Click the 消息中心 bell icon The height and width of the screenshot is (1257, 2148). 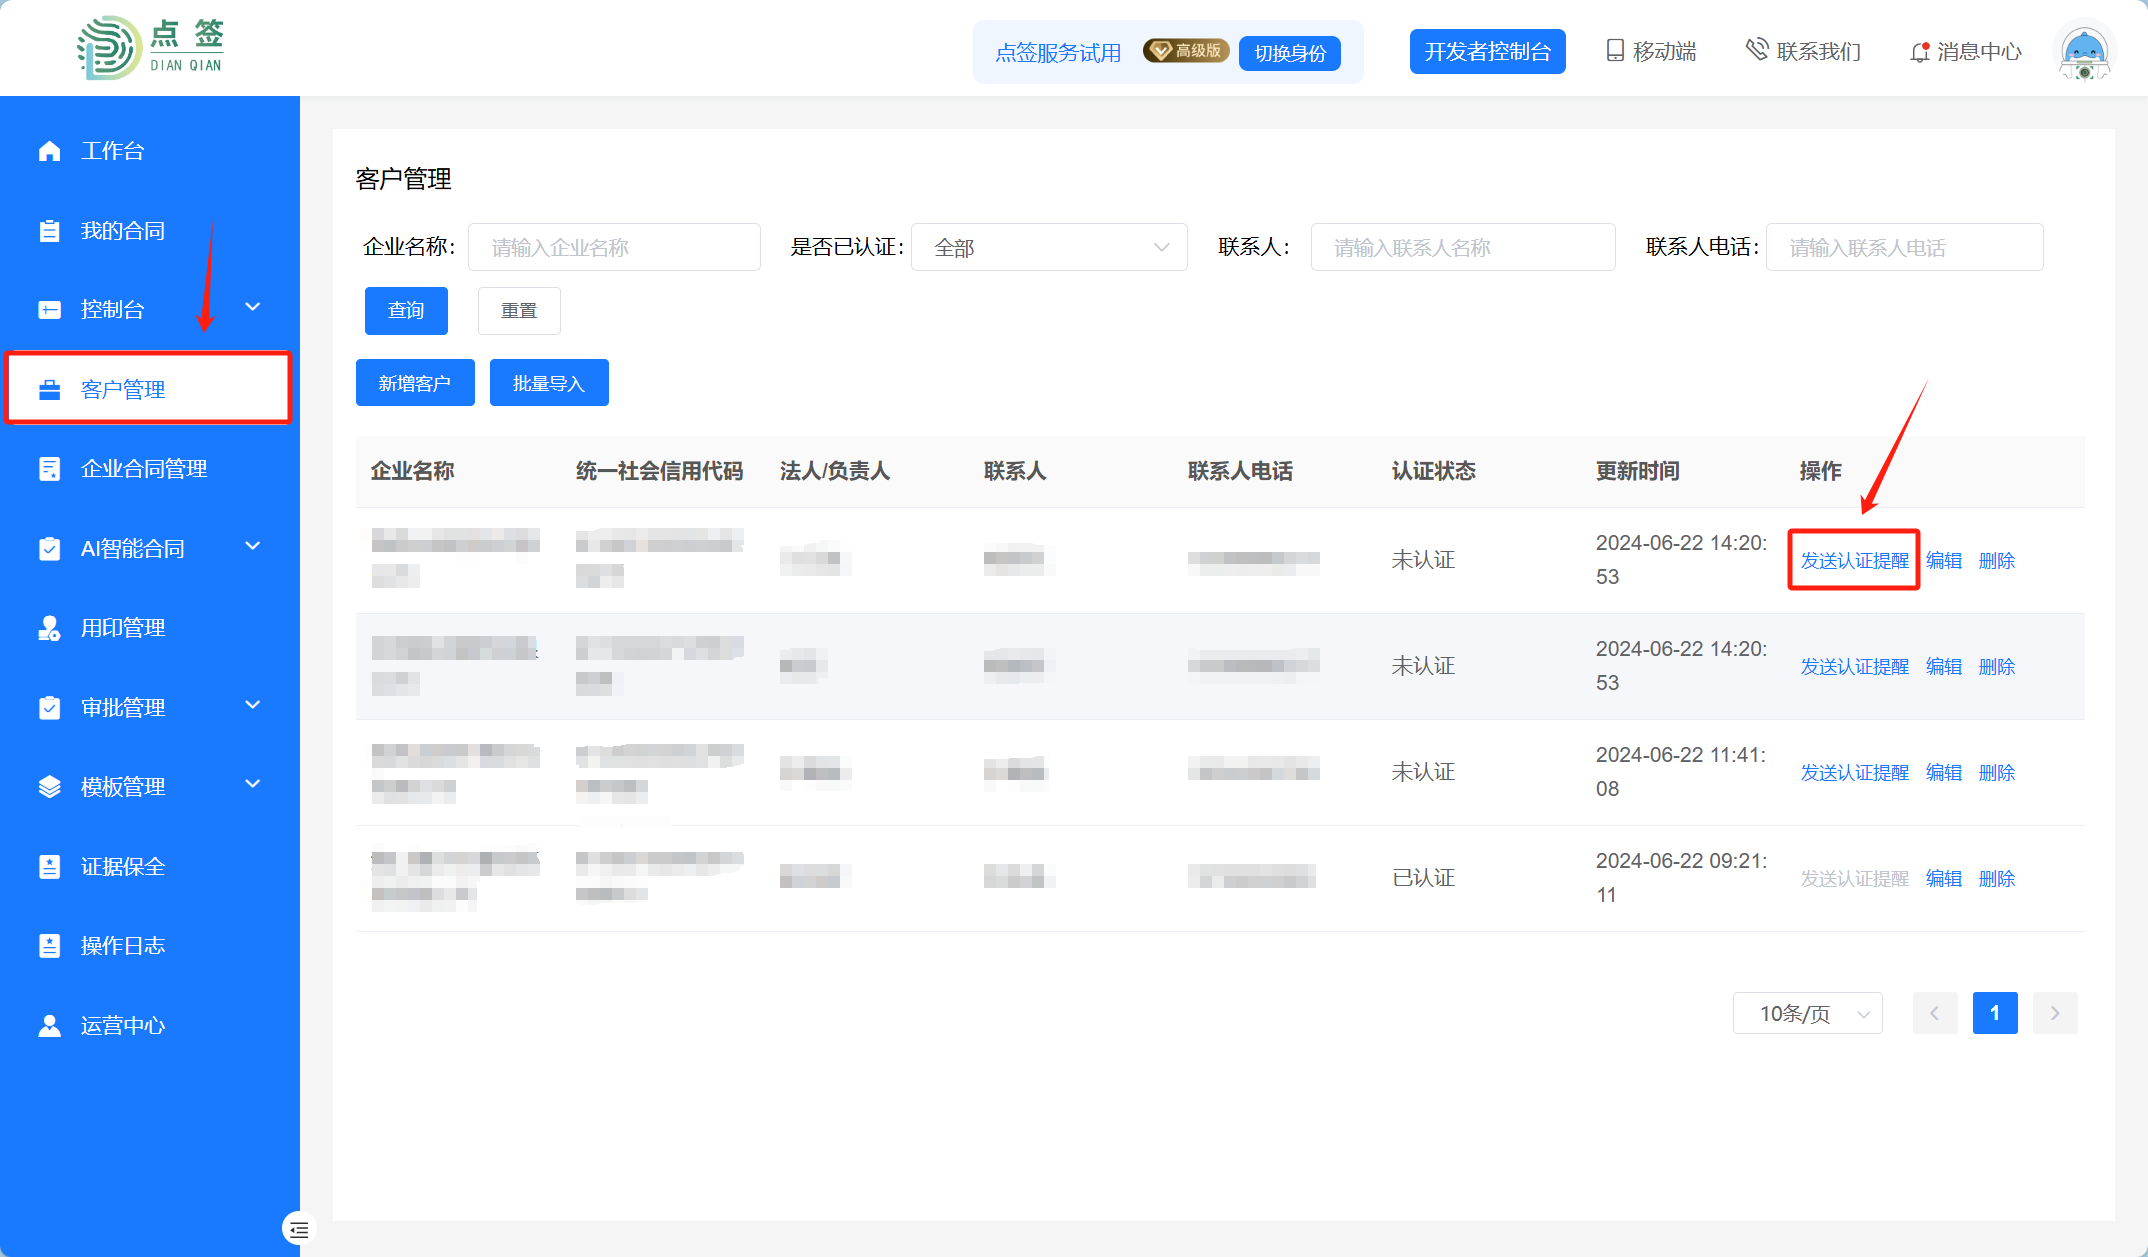coord(1920,52)
